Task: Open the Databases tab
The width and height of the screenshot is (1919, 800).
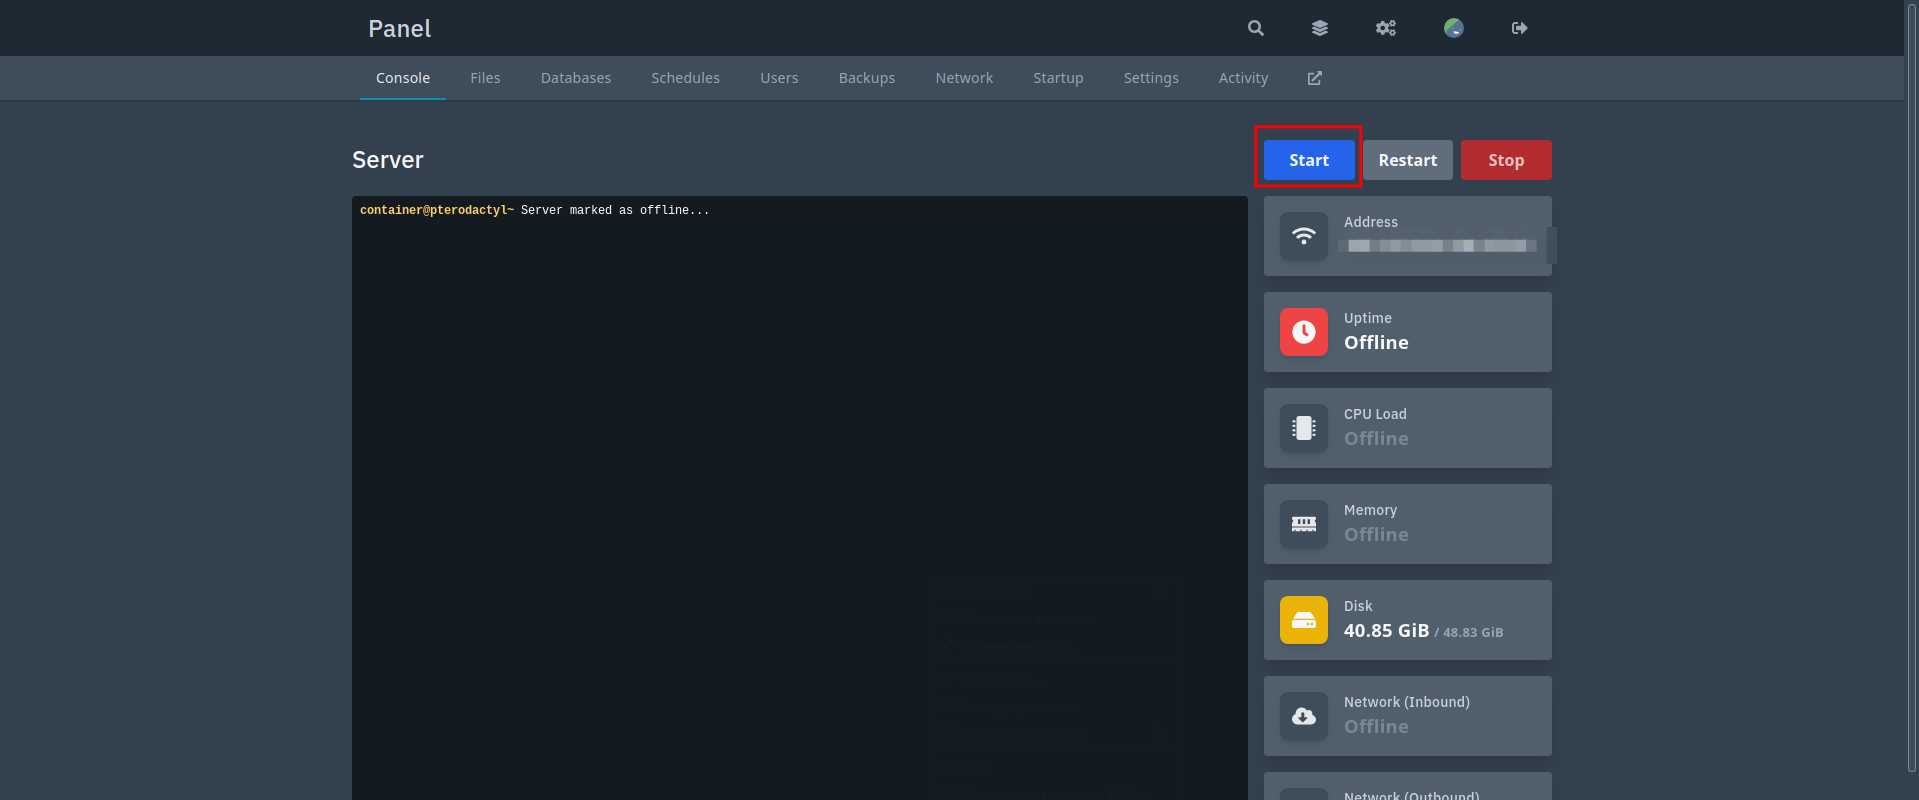Action: [576, 78]
